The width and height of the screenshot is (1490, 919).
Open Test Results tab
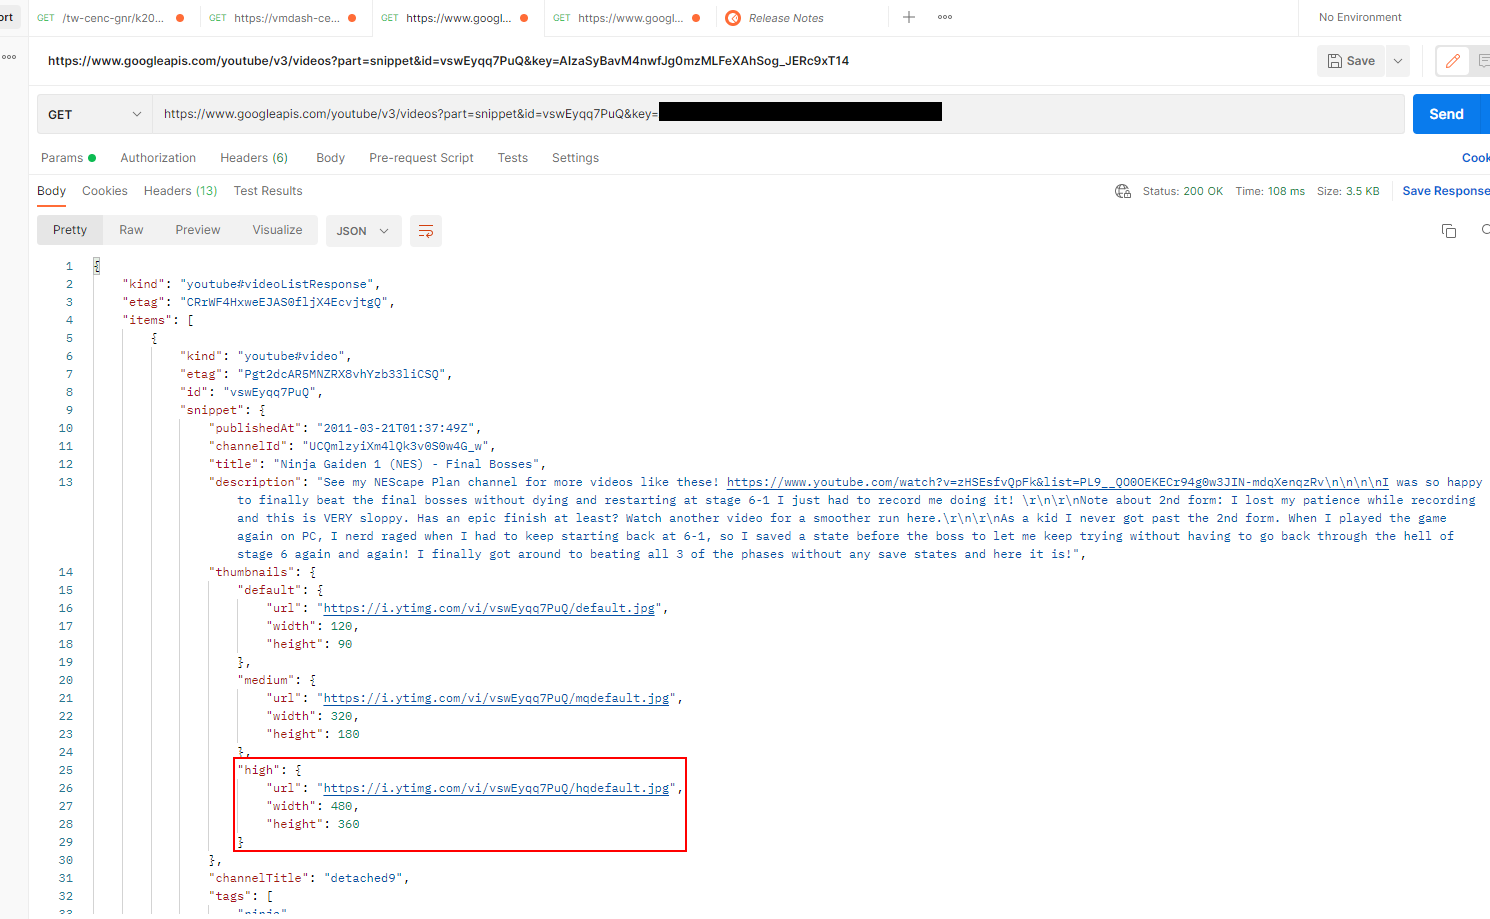point(268,191)
